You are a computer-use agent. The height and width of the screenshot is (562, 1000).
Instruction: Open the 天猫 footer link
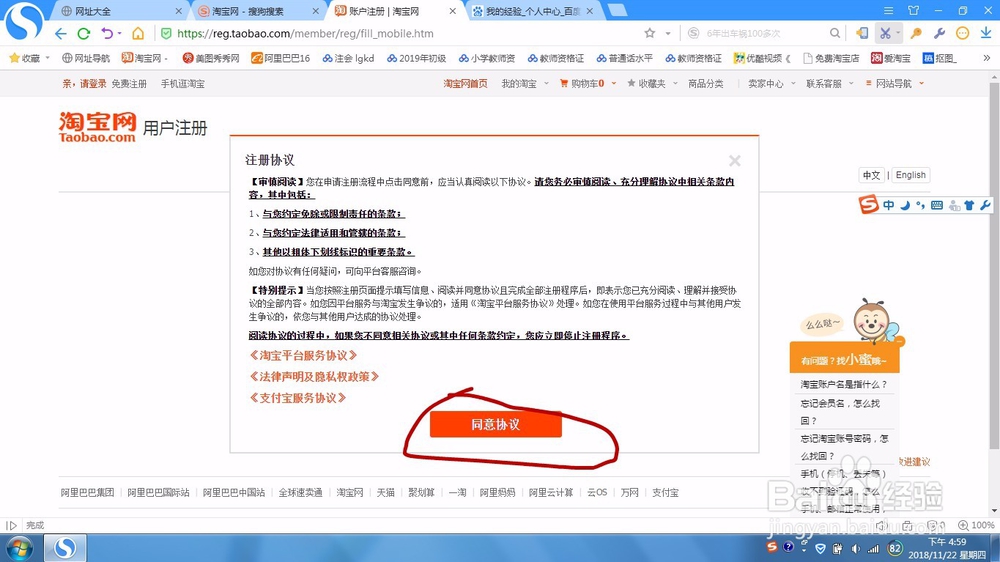[x=385, y=492]
